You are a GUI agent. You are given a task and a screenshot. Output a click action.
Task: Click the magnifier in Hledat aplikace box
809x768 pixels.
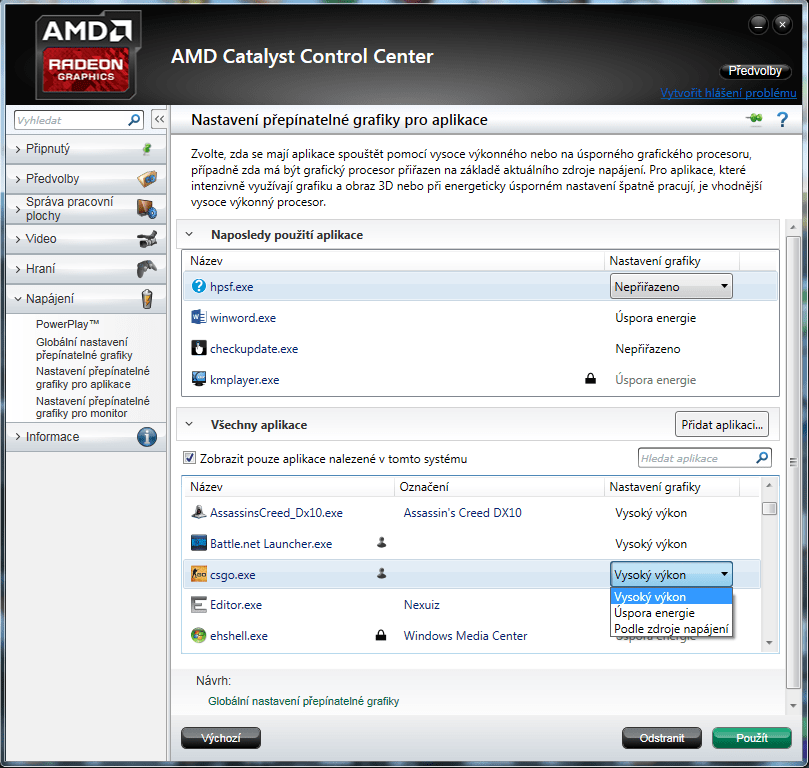(762, 458)
